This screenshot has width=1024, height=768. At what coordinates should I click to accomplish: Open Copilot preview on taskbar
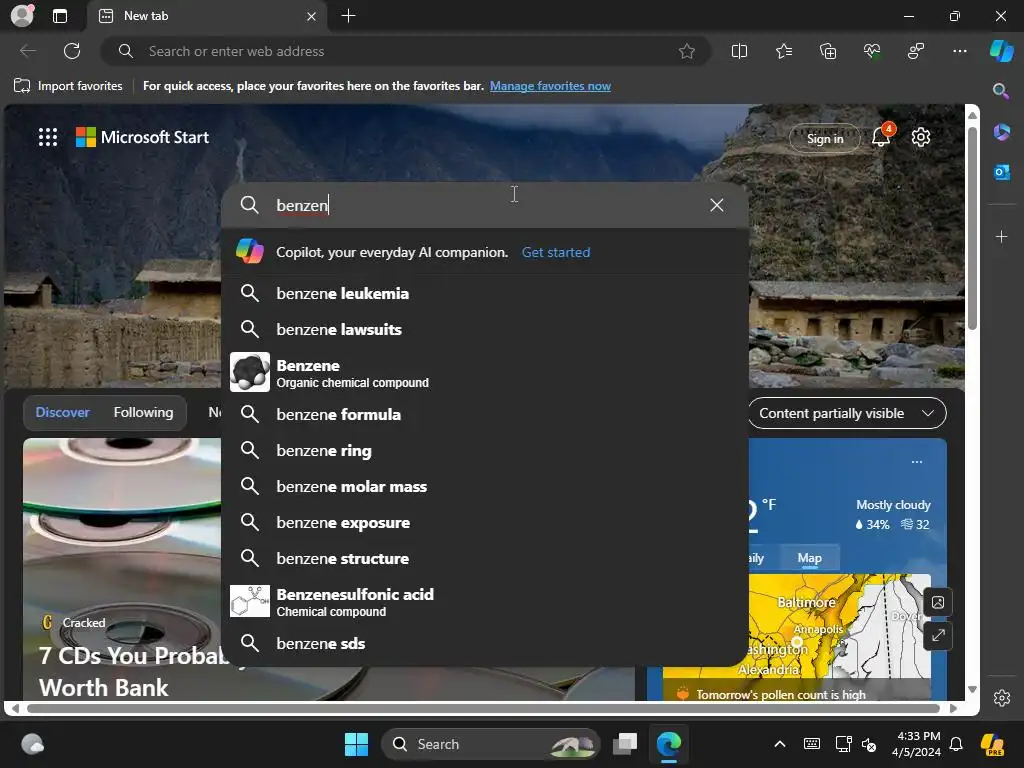click(993, 744)
